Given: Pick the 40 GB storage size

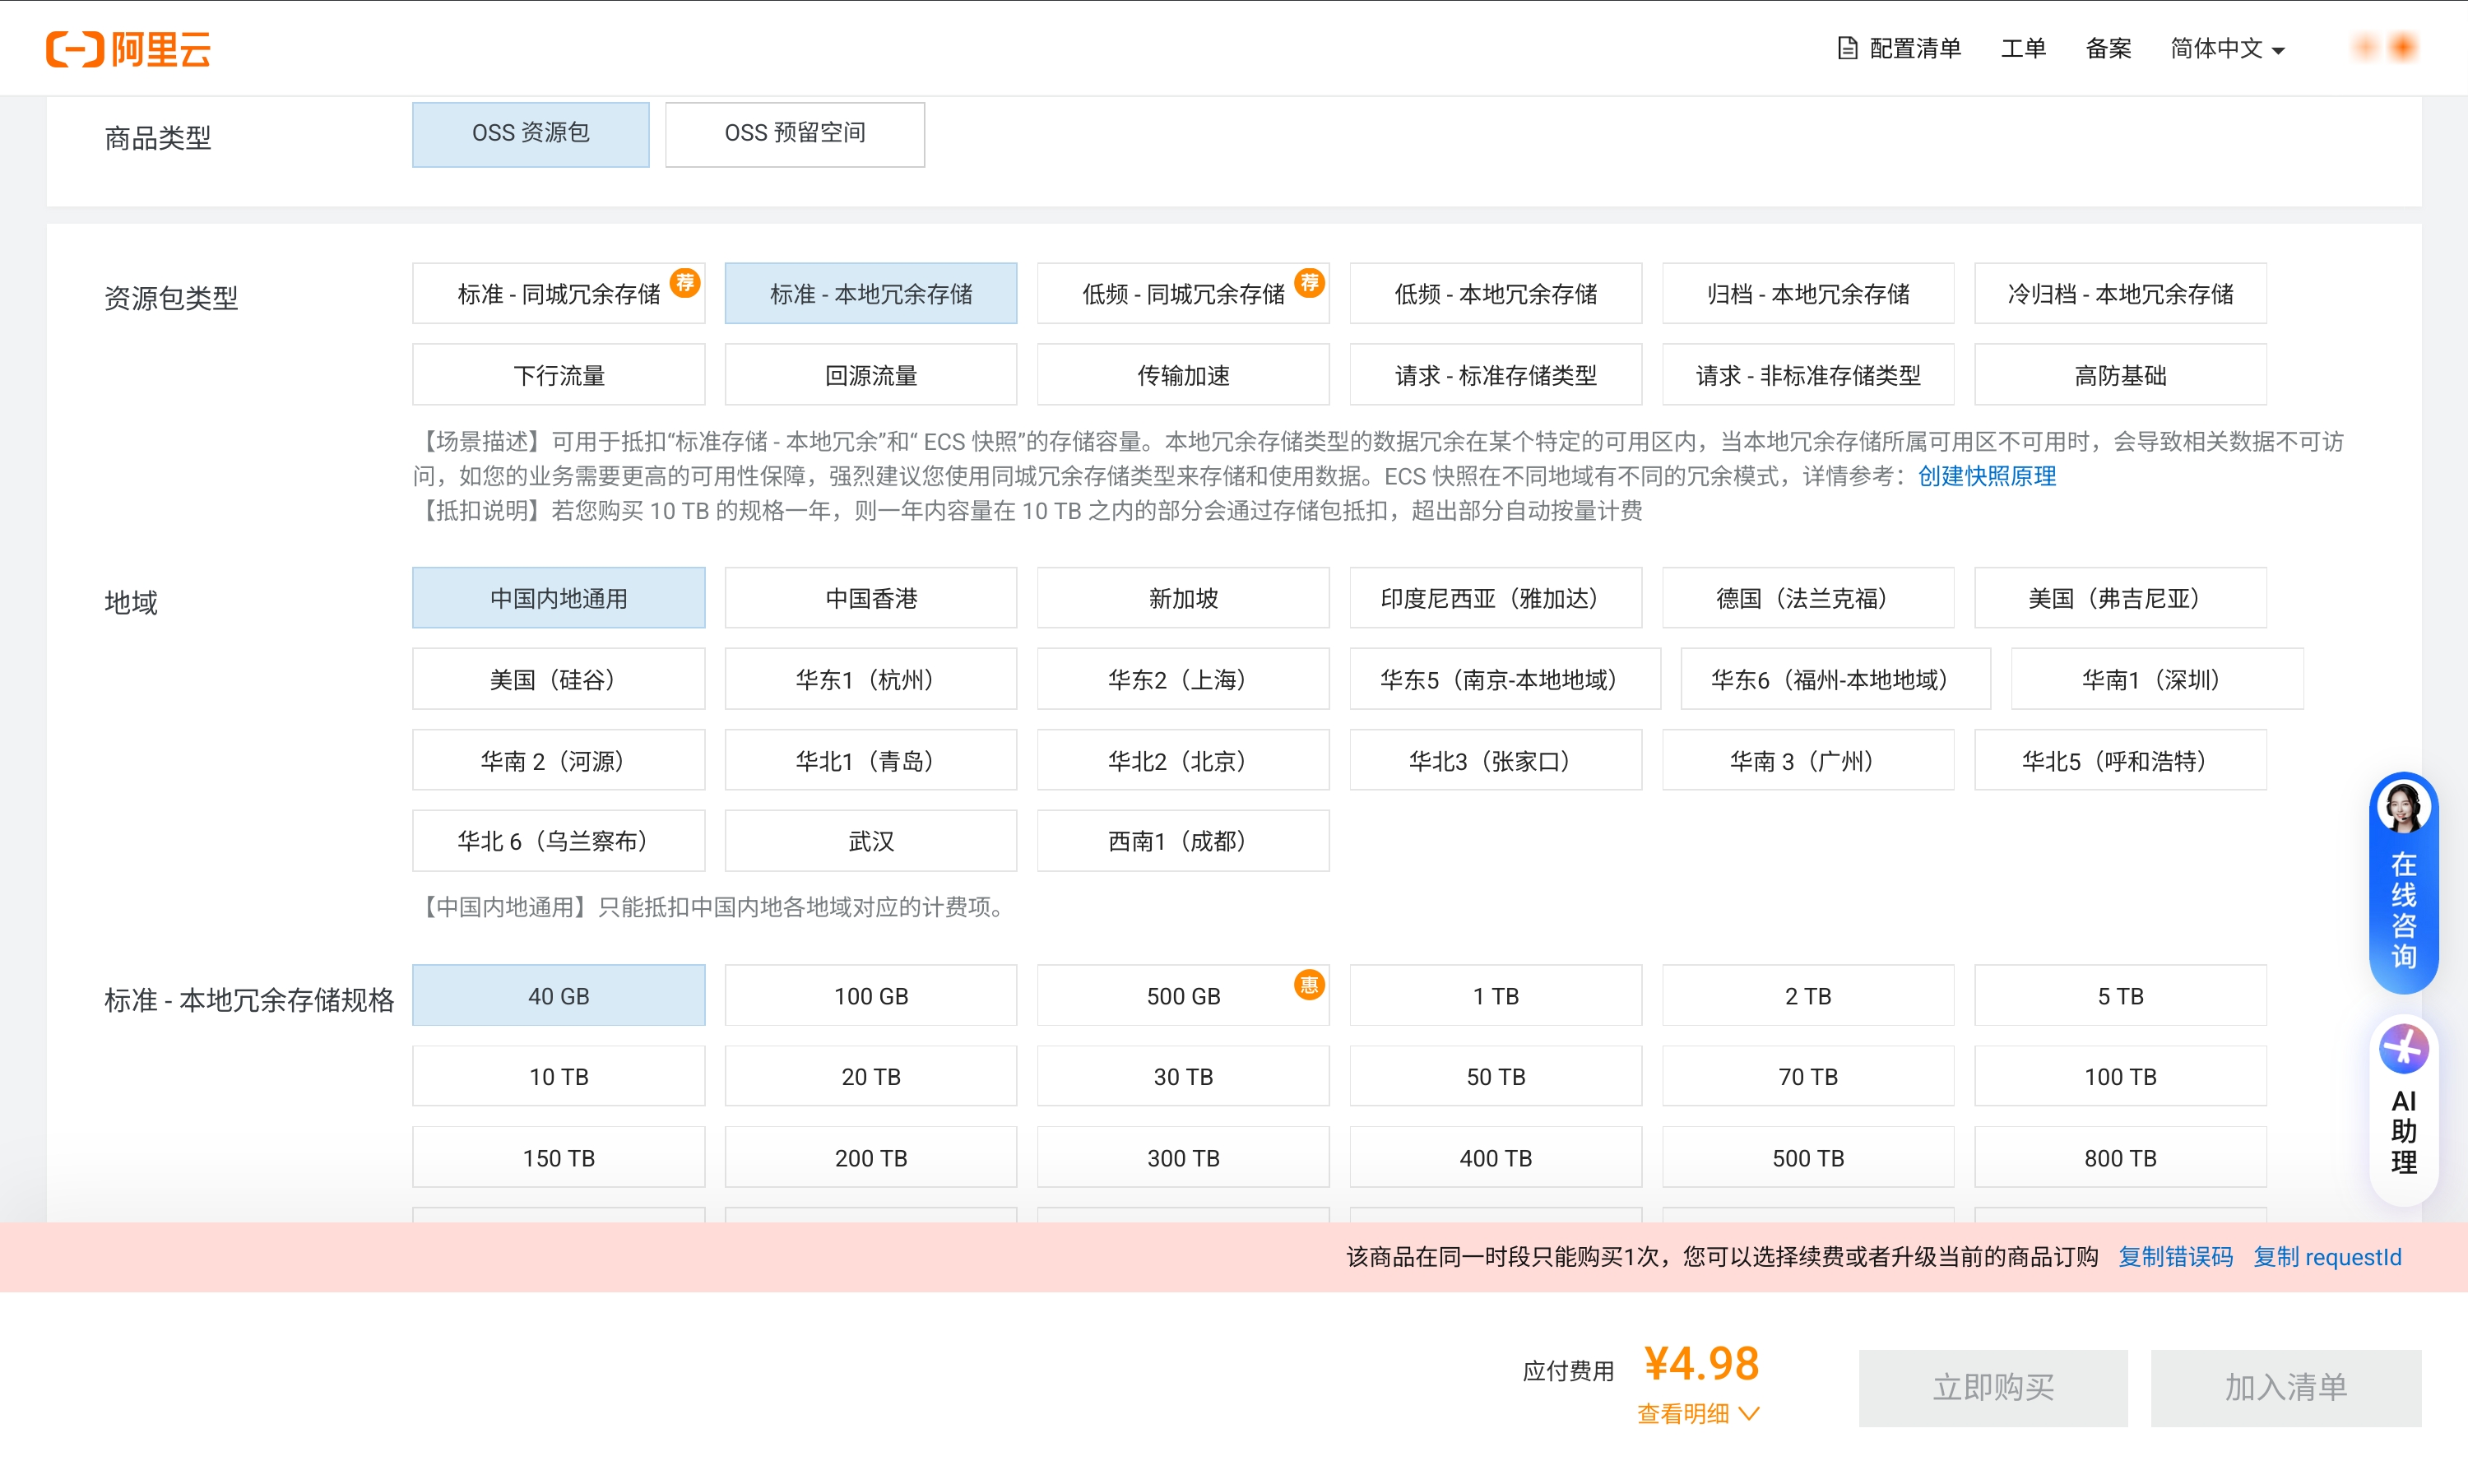Looking at the screenshot, I should (x=558, y=995).
